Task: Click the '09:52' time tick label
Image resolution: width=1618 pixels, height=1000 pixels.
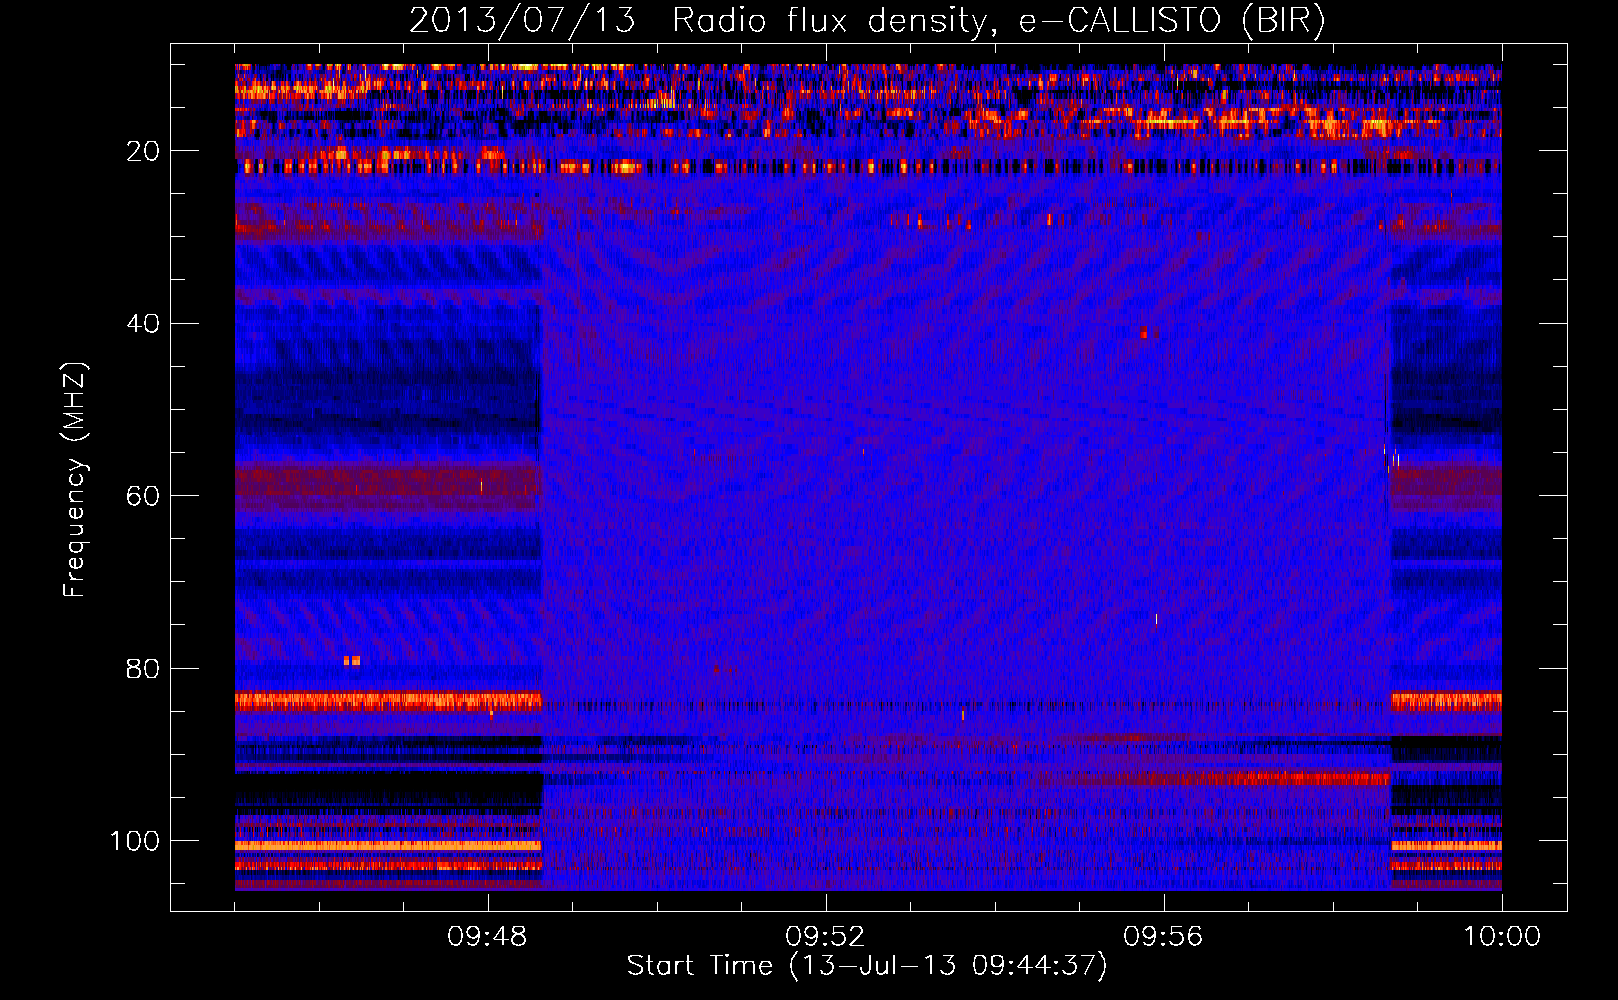Action: [x=825, y=937]
